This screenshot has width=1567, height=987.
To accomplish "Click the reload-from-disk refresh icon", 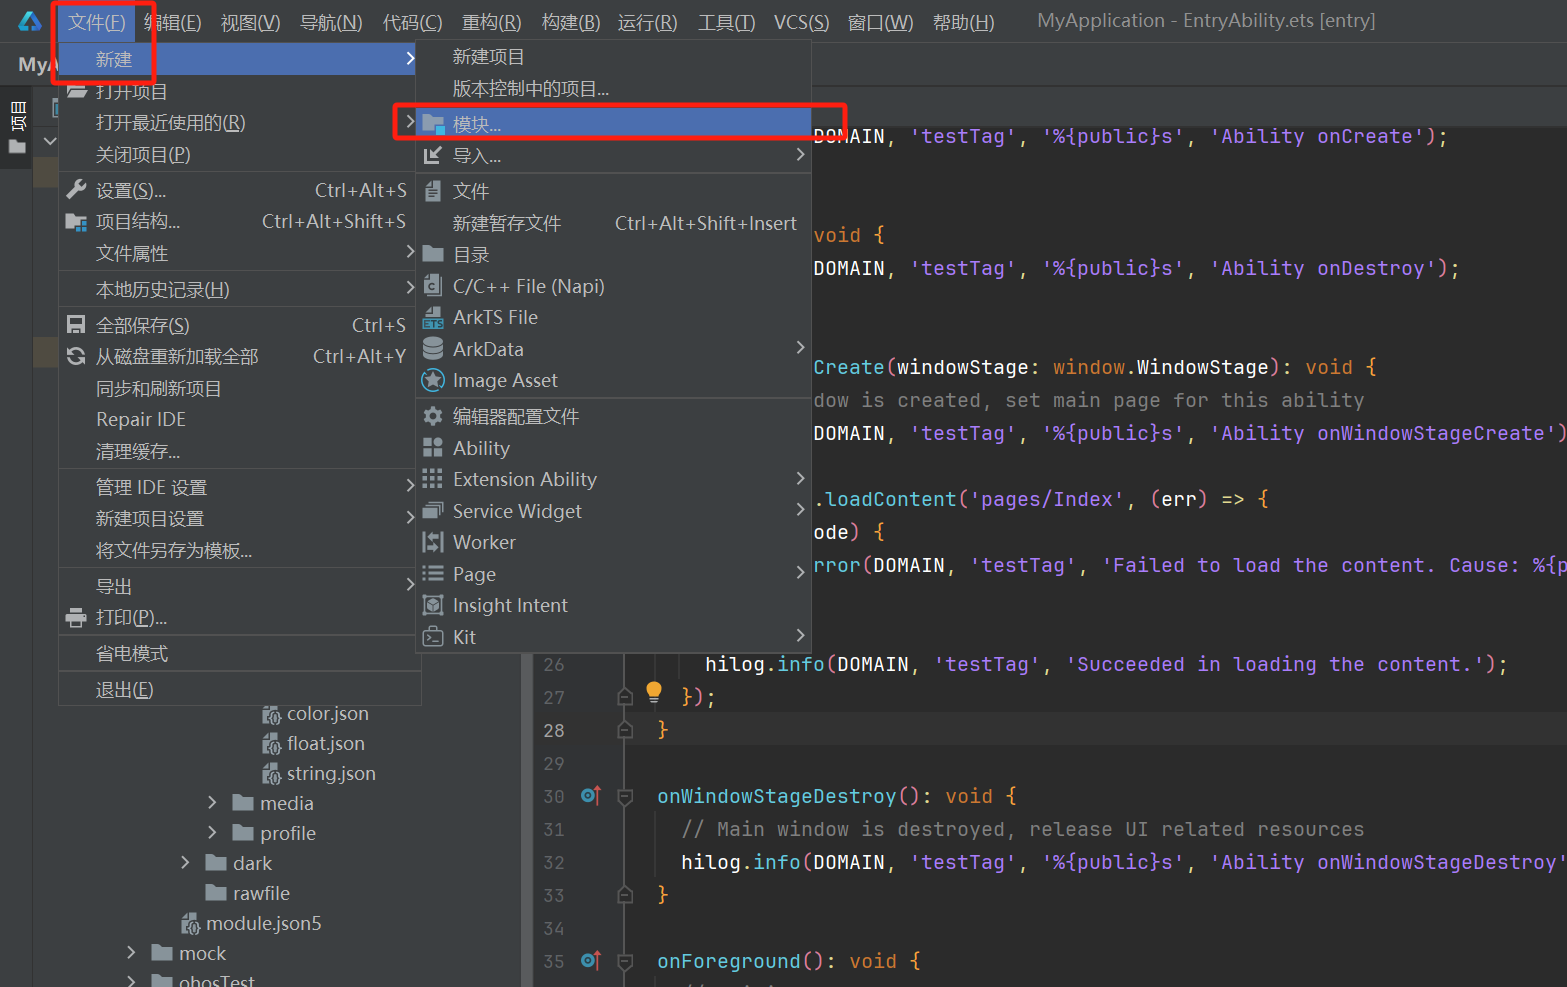I will point(76,356).
